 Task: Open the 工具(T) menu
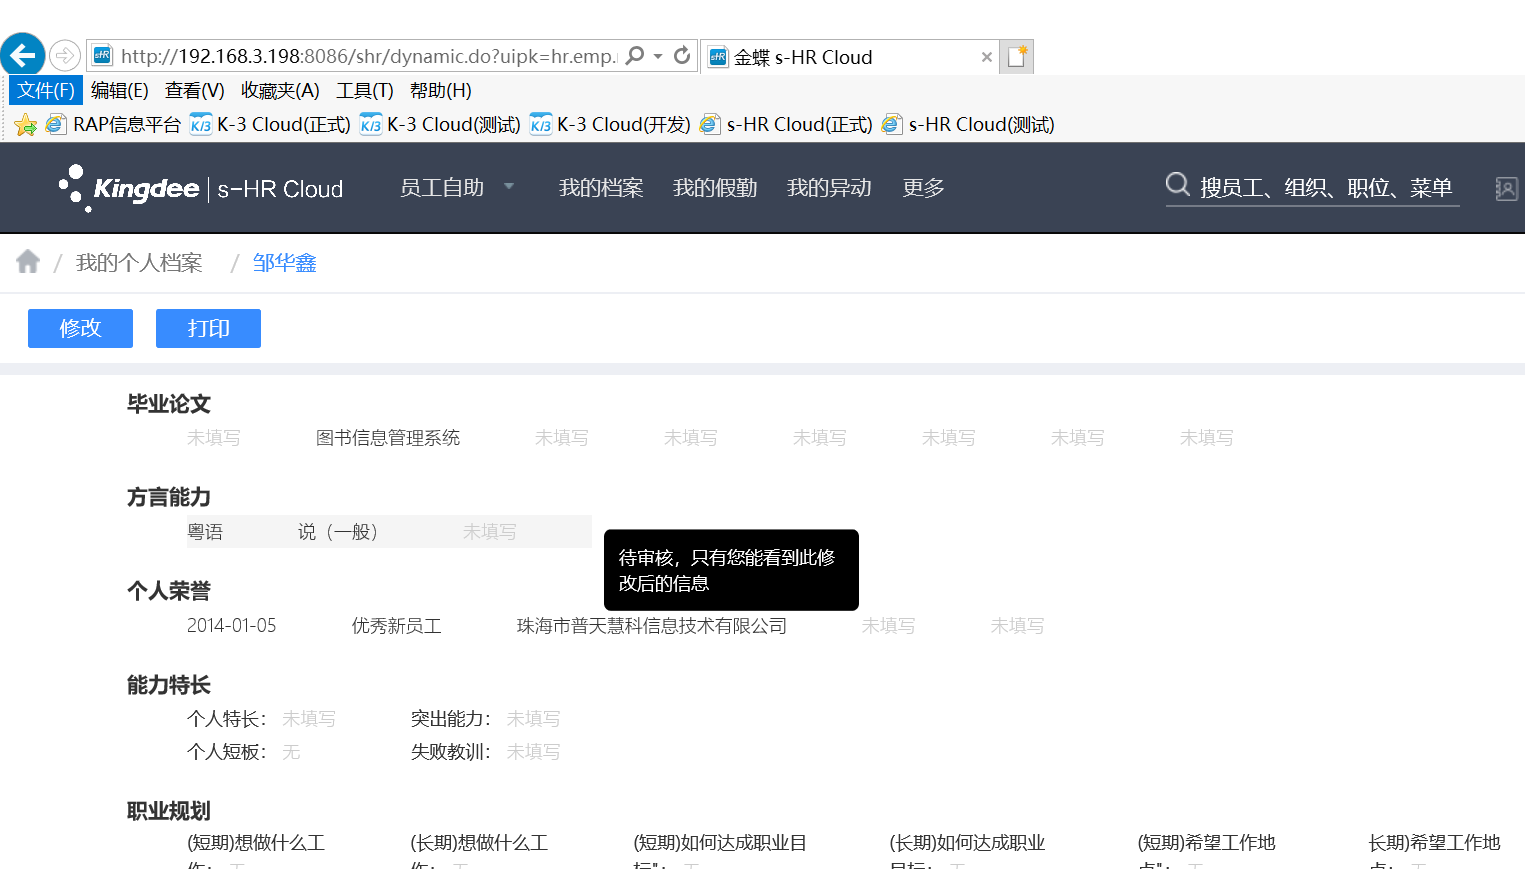[x=365, y=90]
